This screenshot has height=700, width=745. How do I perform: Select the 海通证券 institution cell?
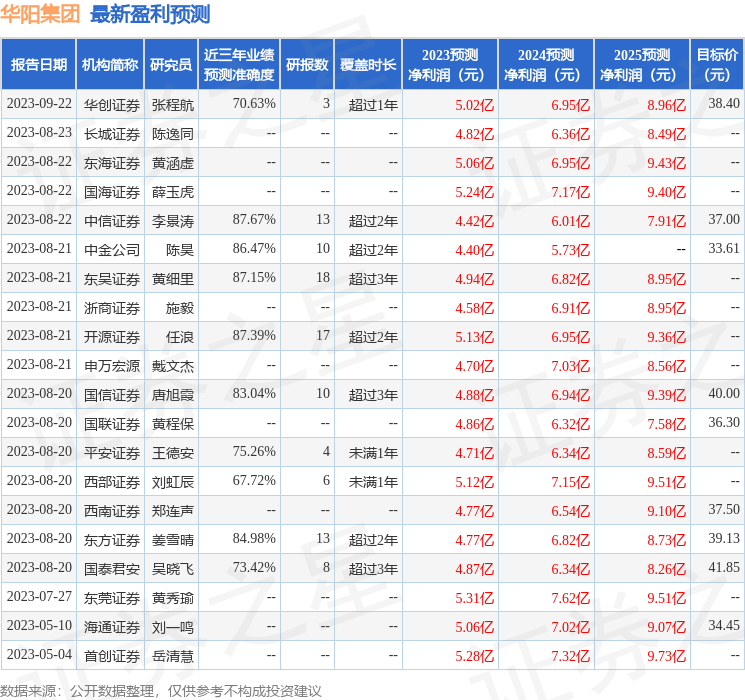click(112, 627)
